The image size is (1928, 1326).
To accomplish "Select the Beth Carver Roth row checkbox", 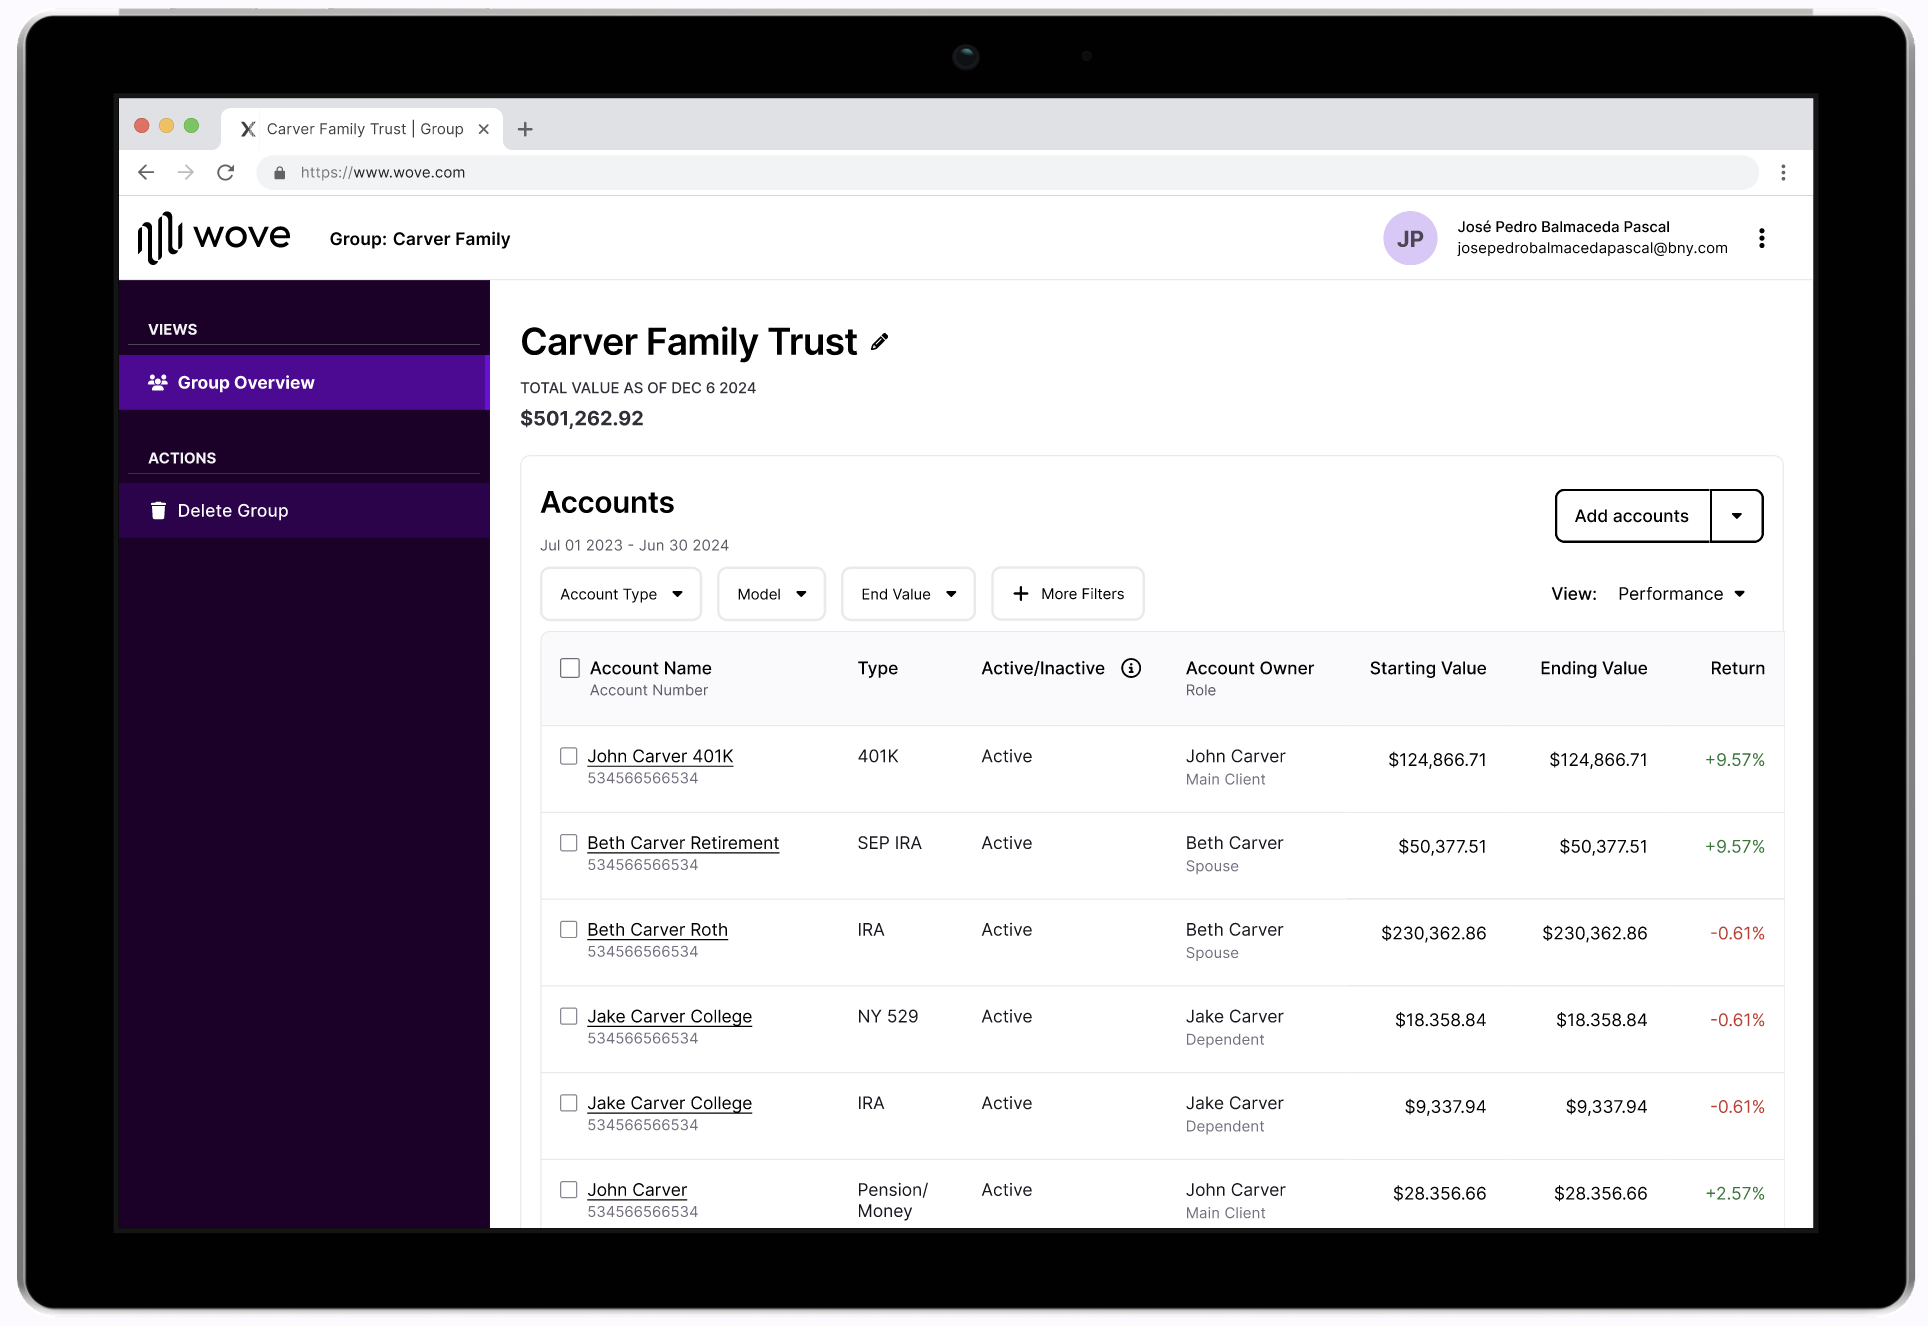I will [569, 930].
